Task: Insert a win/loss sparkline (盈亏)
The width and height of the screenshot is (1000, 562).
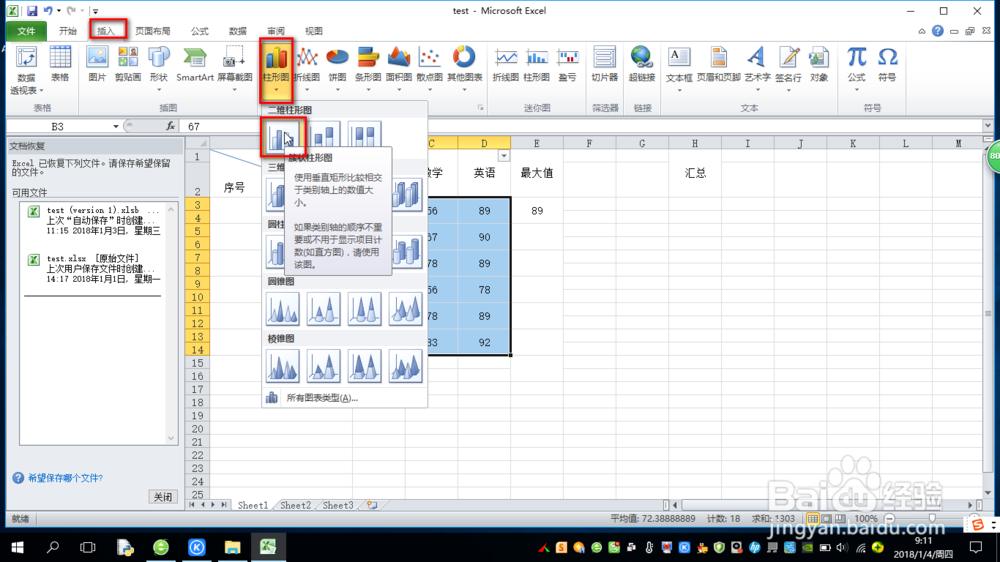Action: [567, 64]
